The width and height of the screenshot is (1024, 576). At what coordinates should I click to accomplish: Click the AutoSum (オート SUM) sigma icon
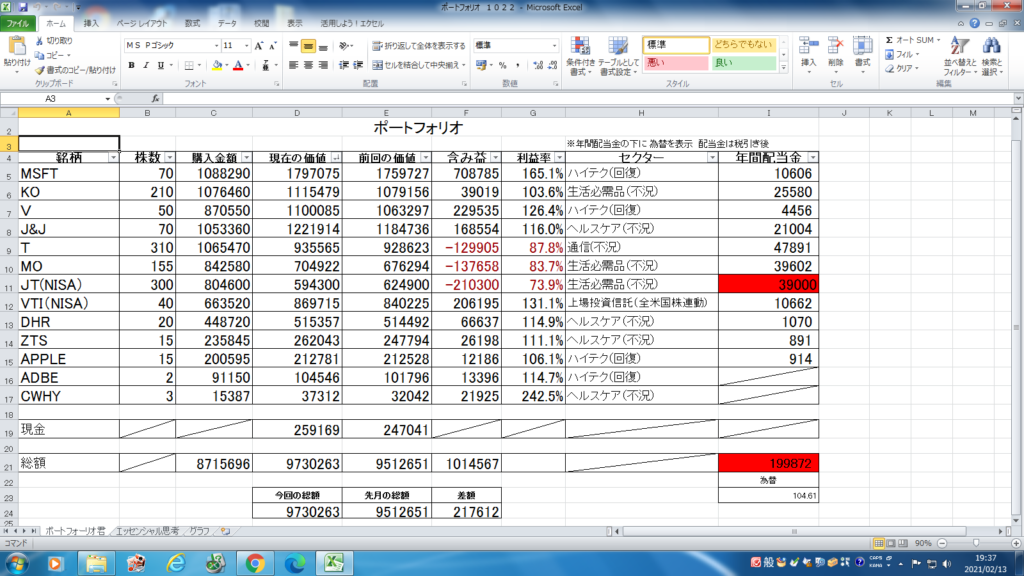[x=889, y=40]
